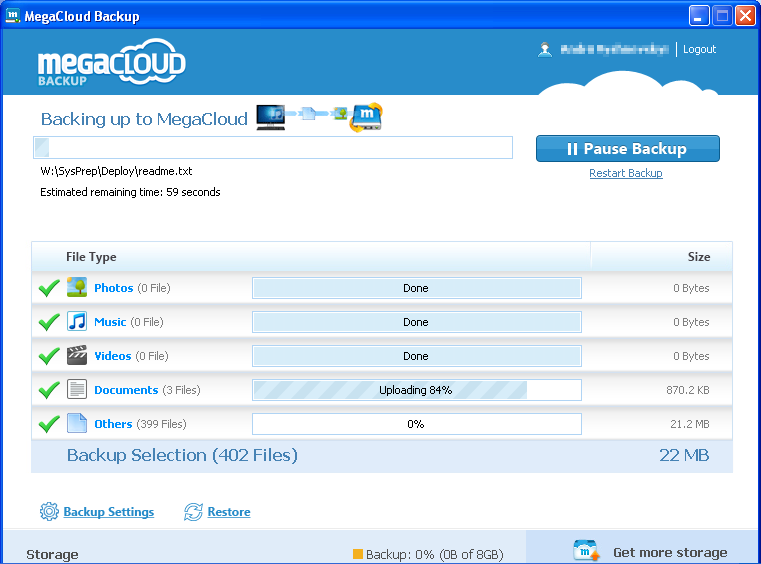
Task: Click the computer monitor icon in backup animation
Action: (x=271, y=117)
